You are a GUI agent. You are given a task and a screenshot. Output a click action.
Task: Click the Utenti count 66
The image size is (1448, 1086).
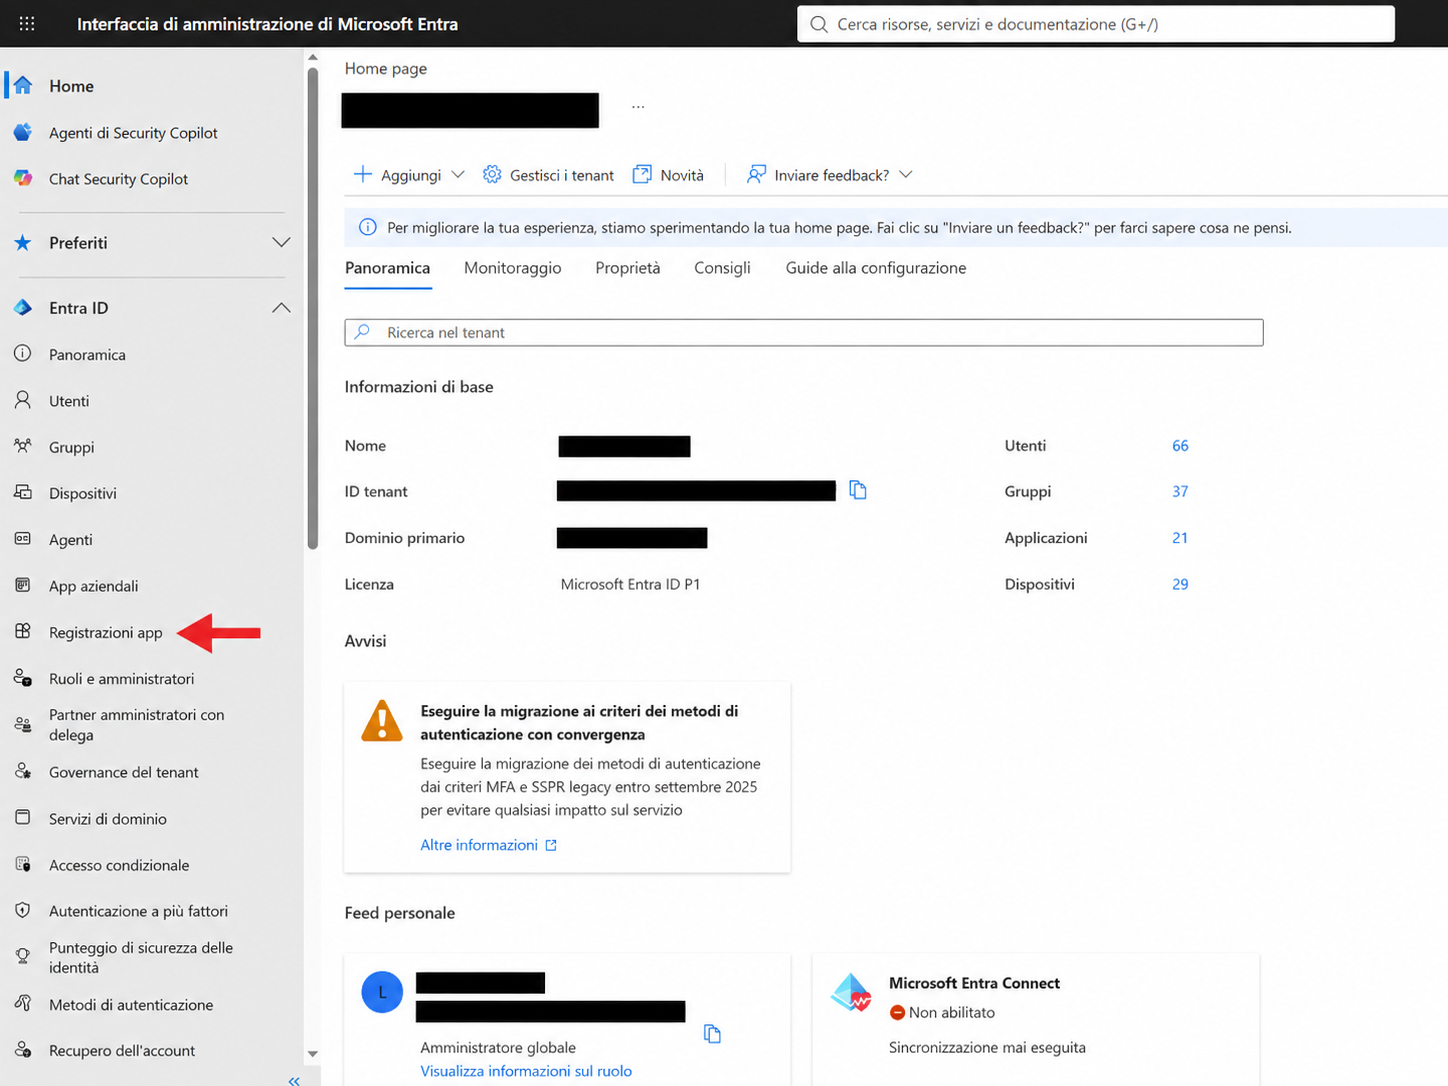pos(1180,446)
